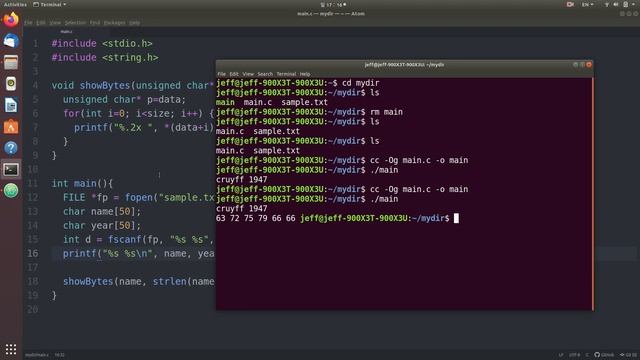The width and height of the screenshot is (640, 360).
Task: Open the Terminal window's Search menu
Action: pyautogui.click(x=265, y=74)
